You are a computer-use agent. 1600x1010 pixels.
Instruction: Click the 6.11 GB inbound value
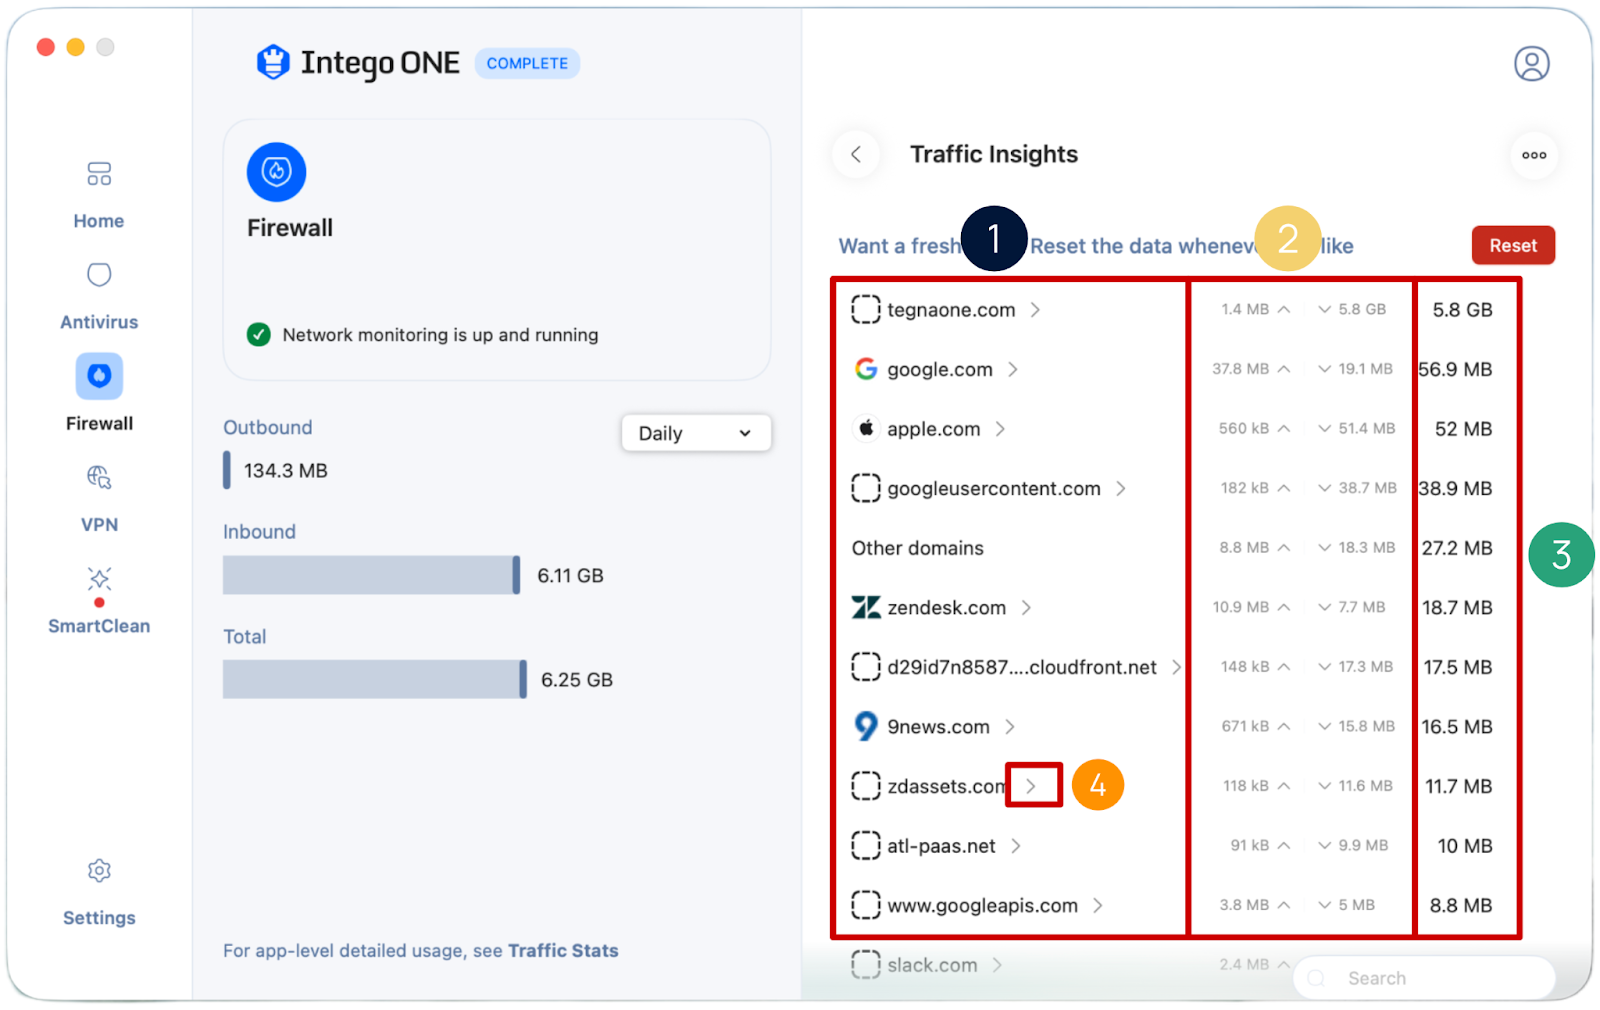[570, 575]
